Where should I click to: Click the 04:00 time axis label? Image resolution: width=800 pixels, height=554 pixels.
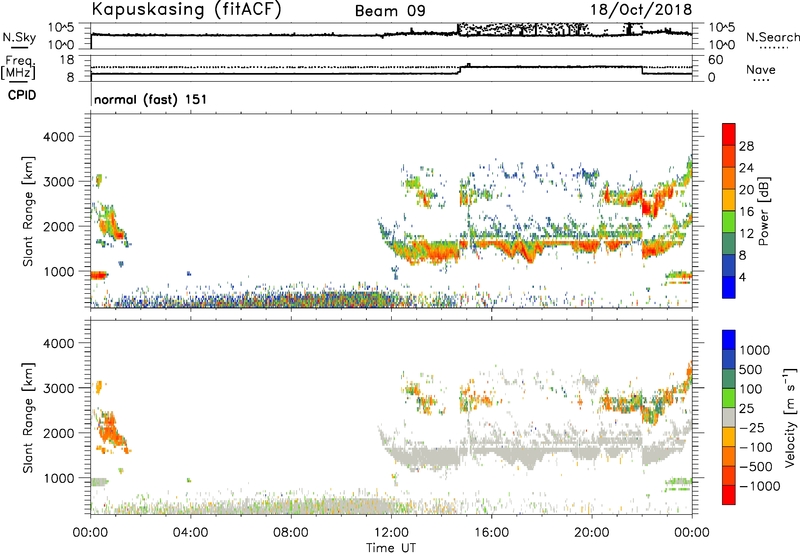(x=191, y=533)
